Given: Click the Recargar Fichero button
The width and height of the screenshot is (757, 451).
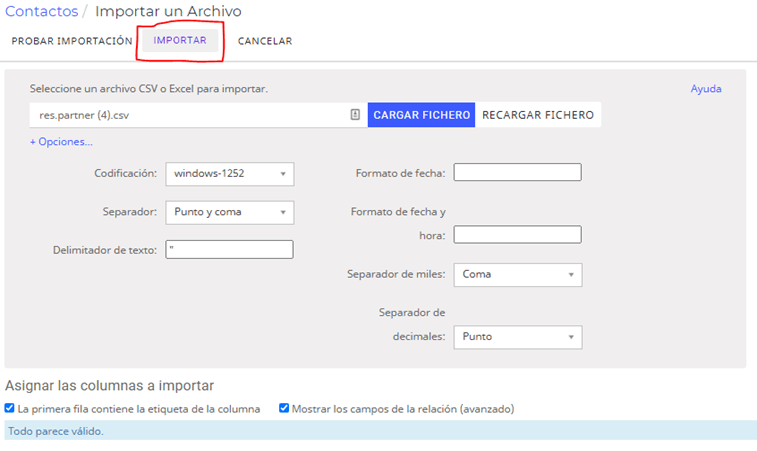Looking at the screenshot, I should point(538,115).
